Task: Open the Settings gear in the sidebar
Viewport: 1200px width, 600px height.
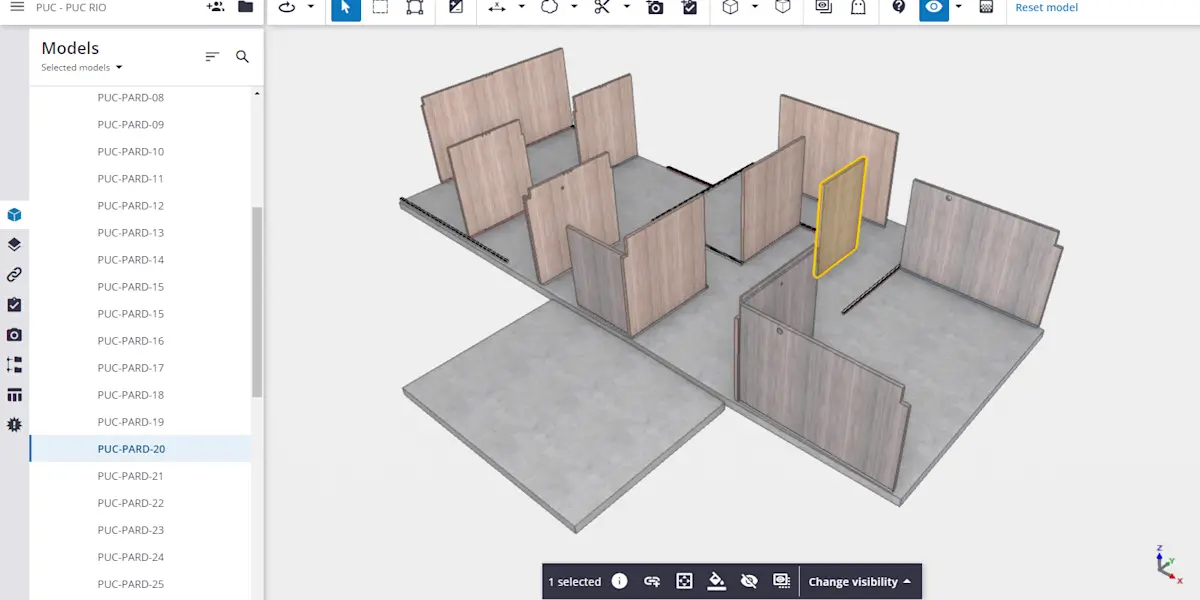Action: pyautogui.click(x=14, y=425)
